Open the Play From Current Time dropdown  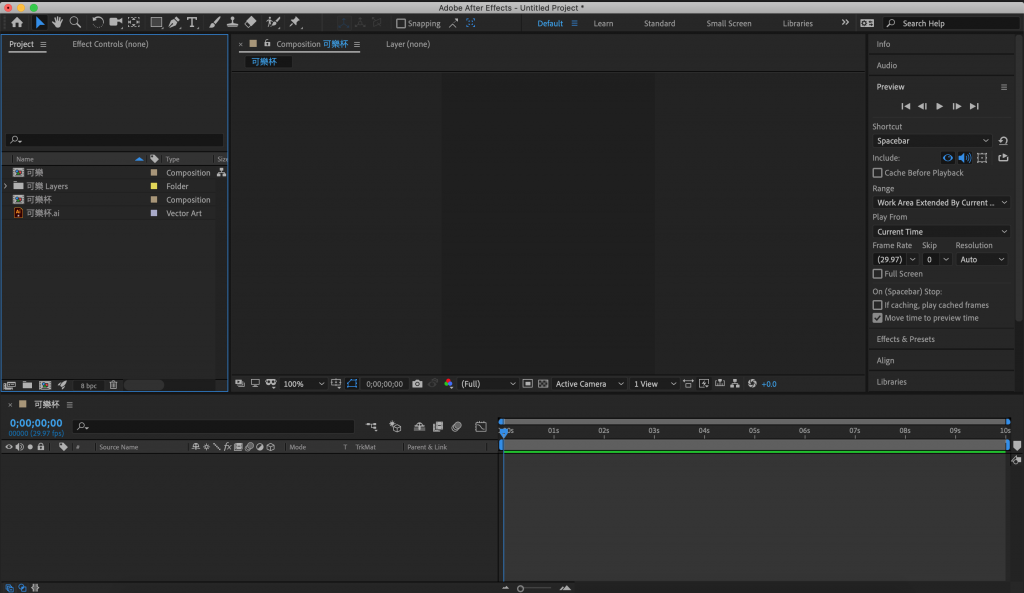[941, 232]
